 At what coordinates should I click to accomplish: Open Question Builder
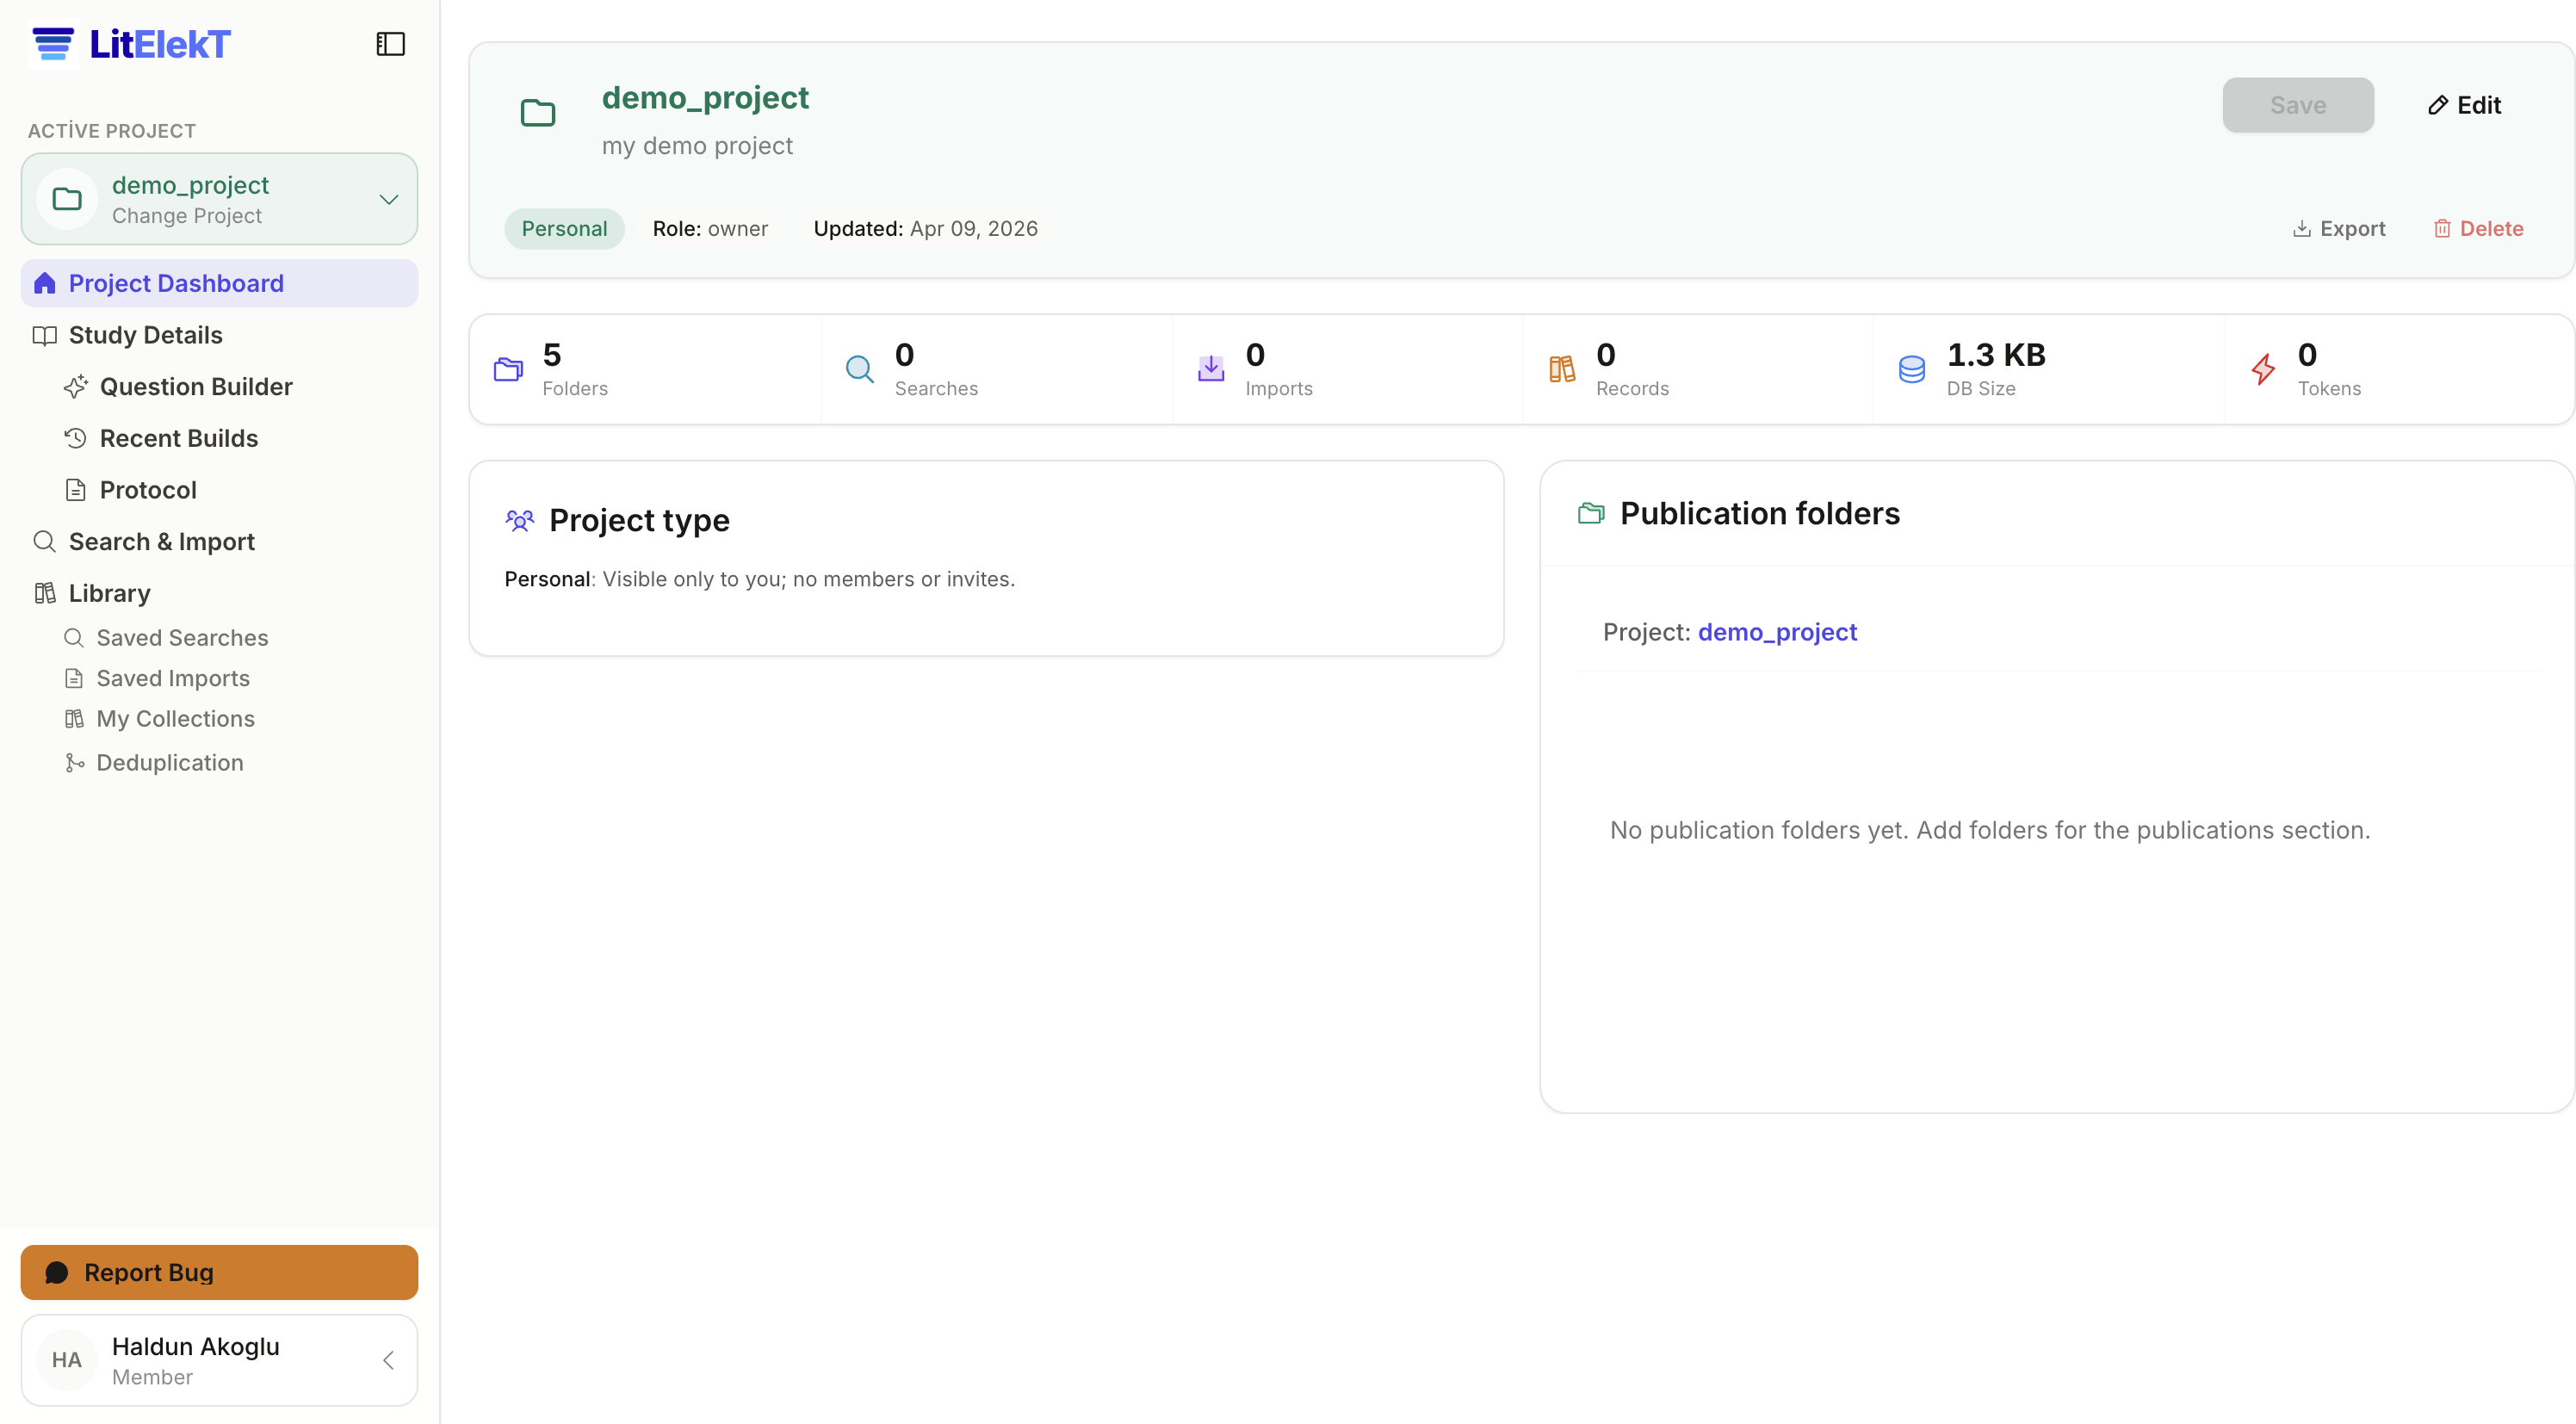coord(196,386)
